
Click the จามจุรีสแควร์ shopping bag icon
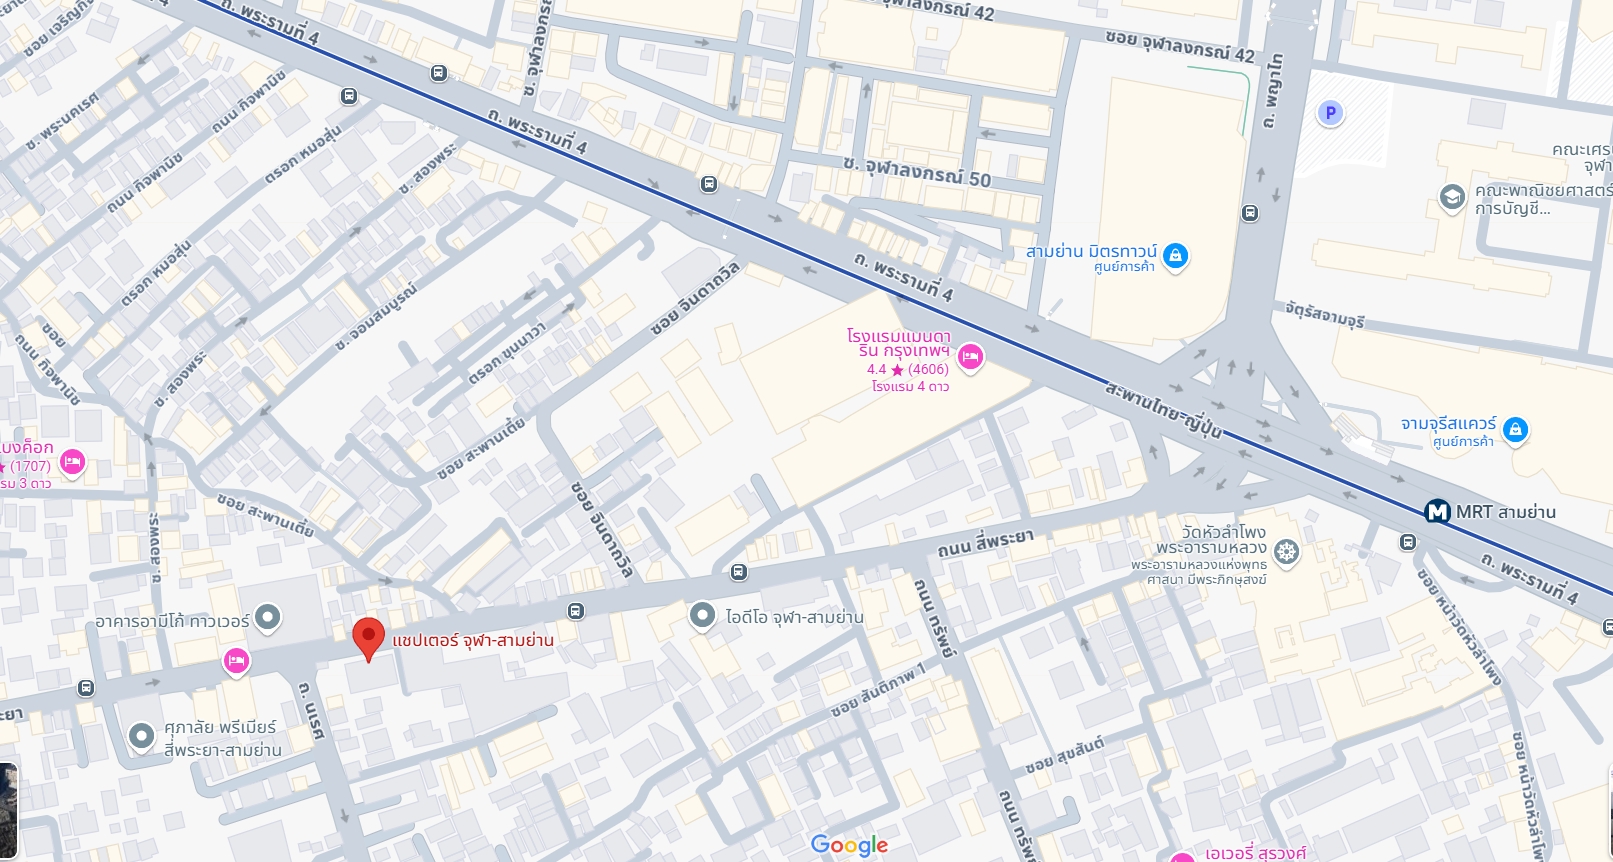[1515, 430]
